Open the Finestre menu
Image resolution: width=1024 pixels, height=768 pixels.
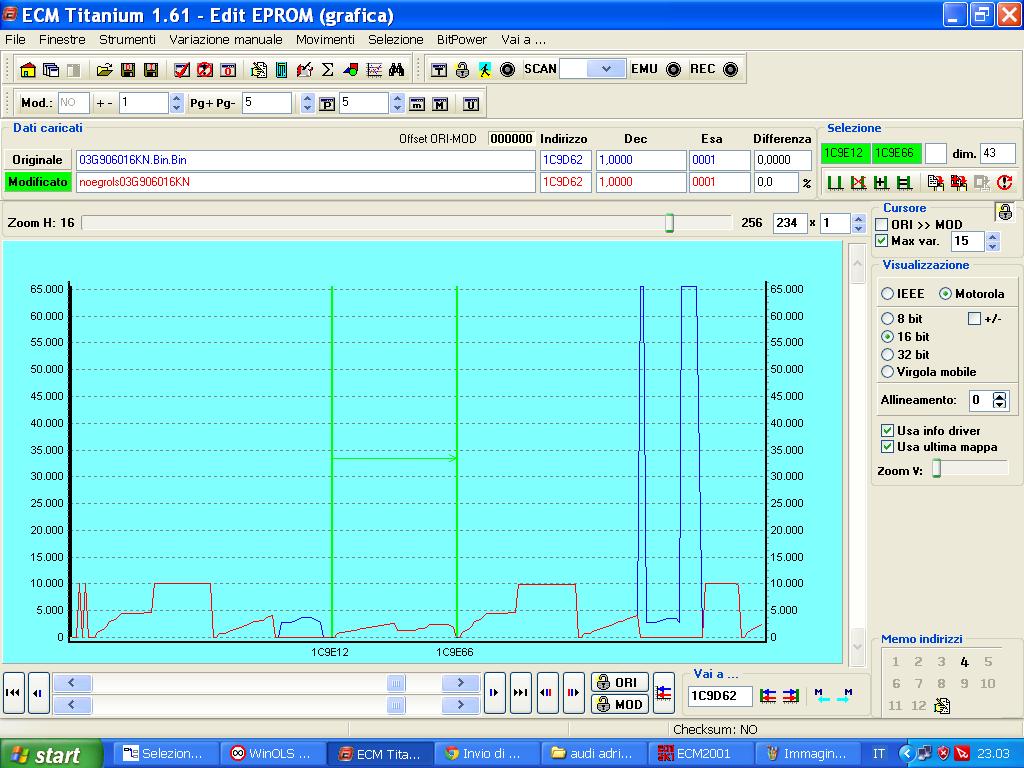pos(62,40)
